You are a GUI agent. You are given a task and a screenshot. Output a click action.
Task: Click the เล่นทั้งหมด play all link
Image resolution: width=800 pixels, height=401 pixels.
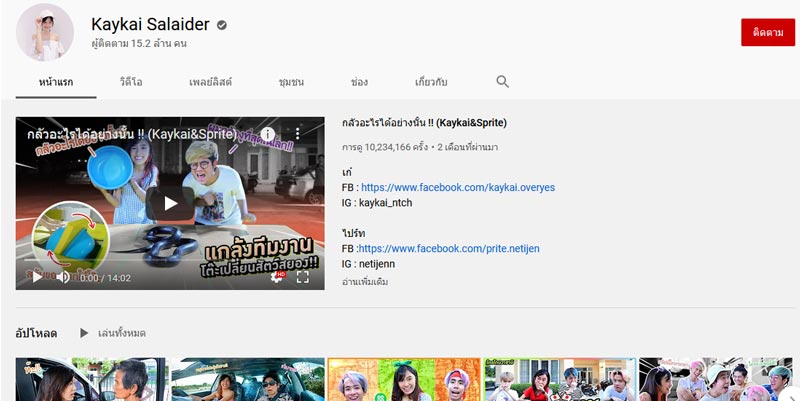(121, 333)
